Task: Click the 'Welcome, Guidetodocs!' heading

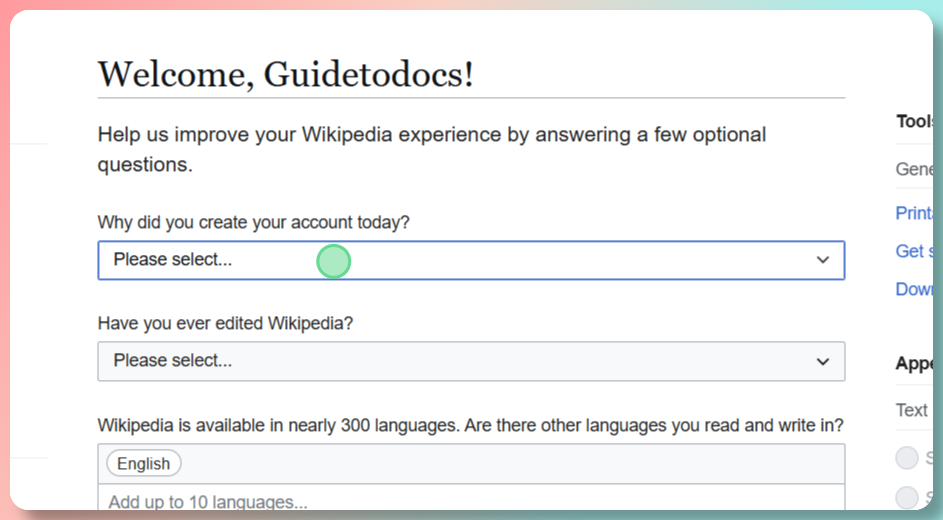Action: point(285,74)
